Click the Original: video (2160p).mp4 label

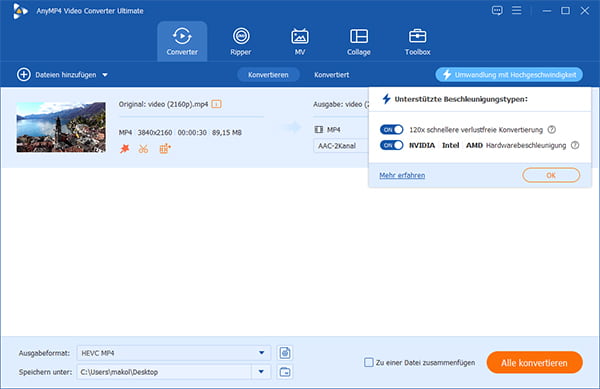(x=163, y=104)
